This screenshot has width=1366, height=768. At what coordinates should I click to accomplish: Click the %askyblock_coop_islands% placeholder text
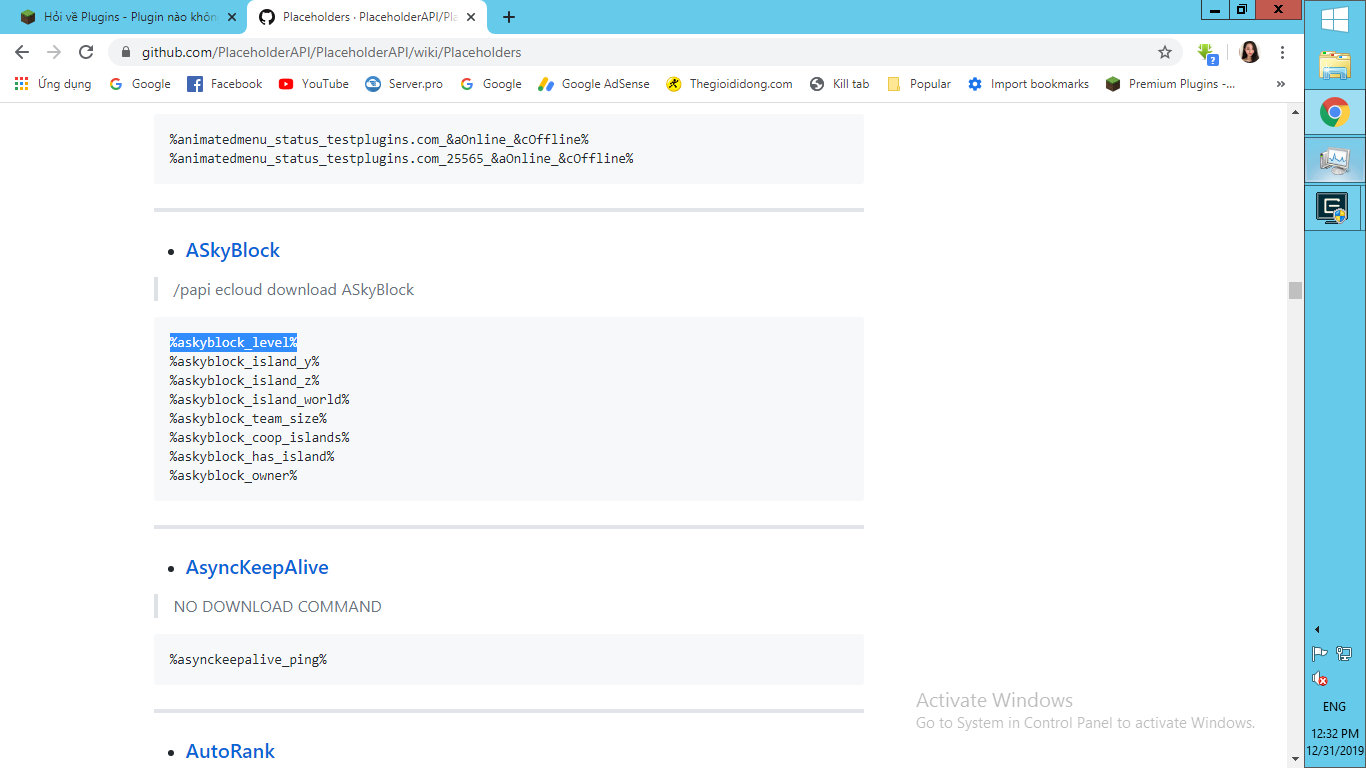click(x=259, y=437)
